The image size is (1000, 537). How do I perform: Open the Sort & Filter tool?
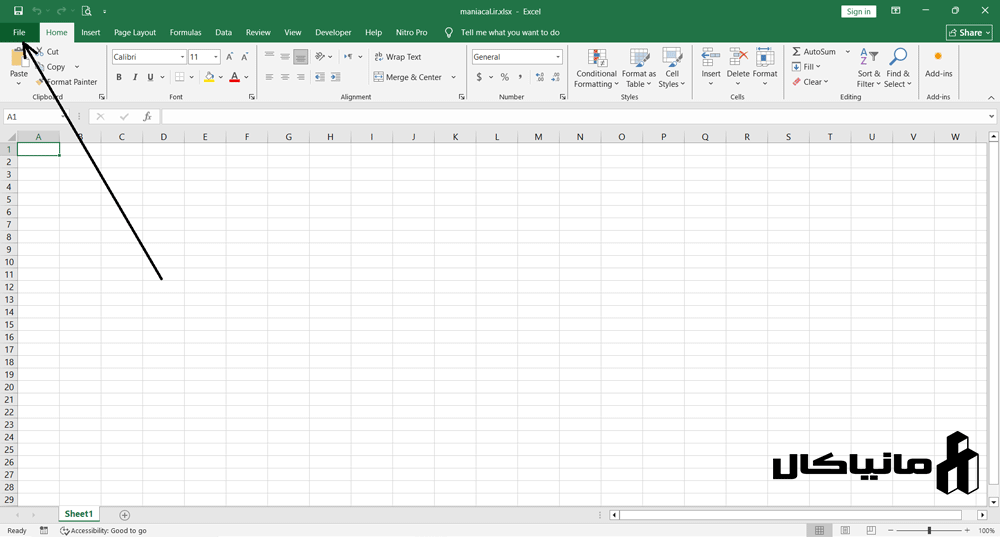click(x=869, y=58)
